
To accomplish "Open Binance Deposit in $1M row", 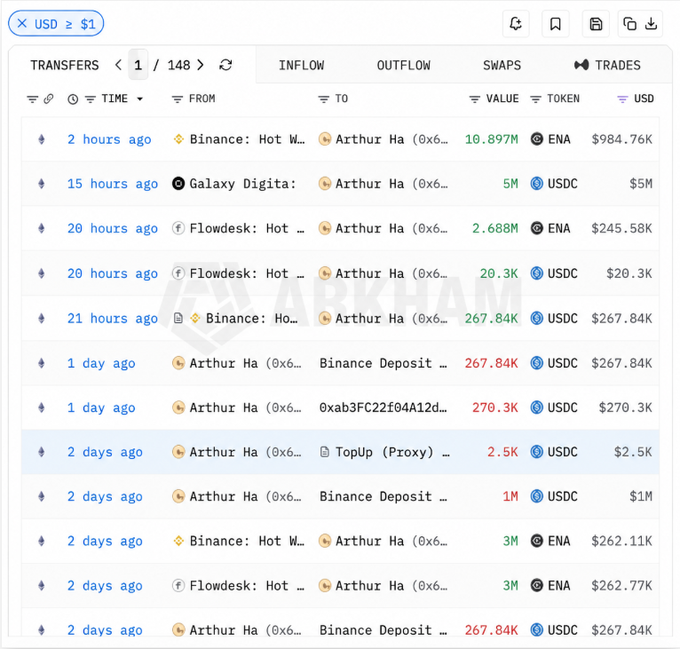I will (x=383, y=497).
